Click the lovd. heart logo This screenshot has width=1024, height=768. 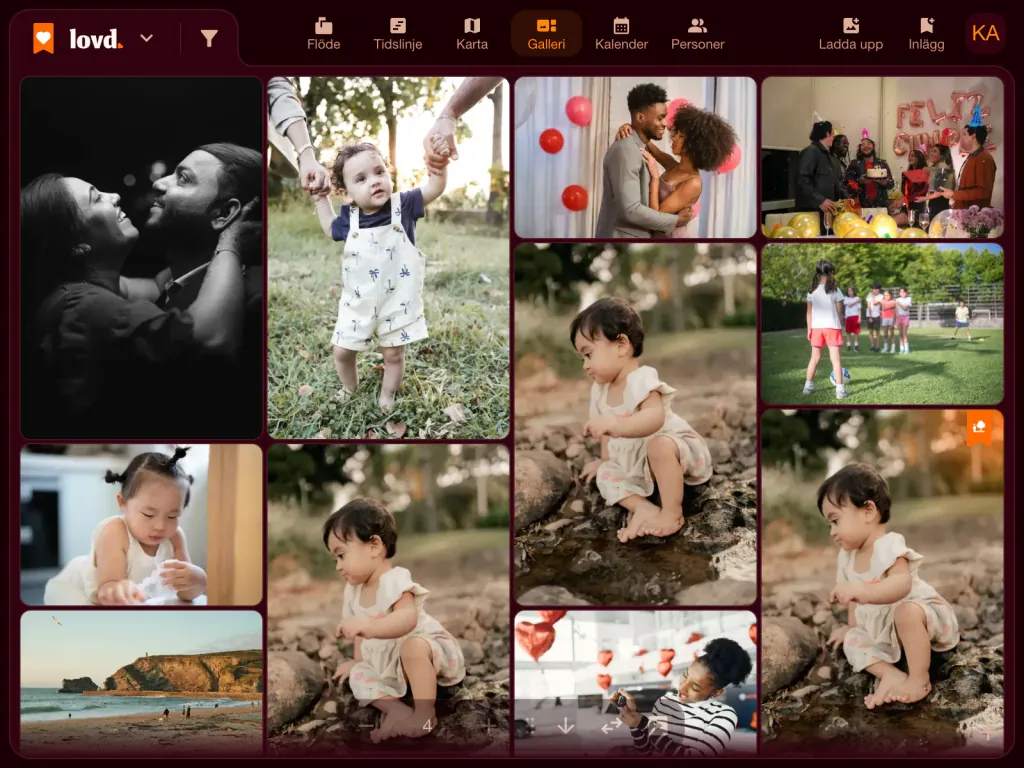44,38
